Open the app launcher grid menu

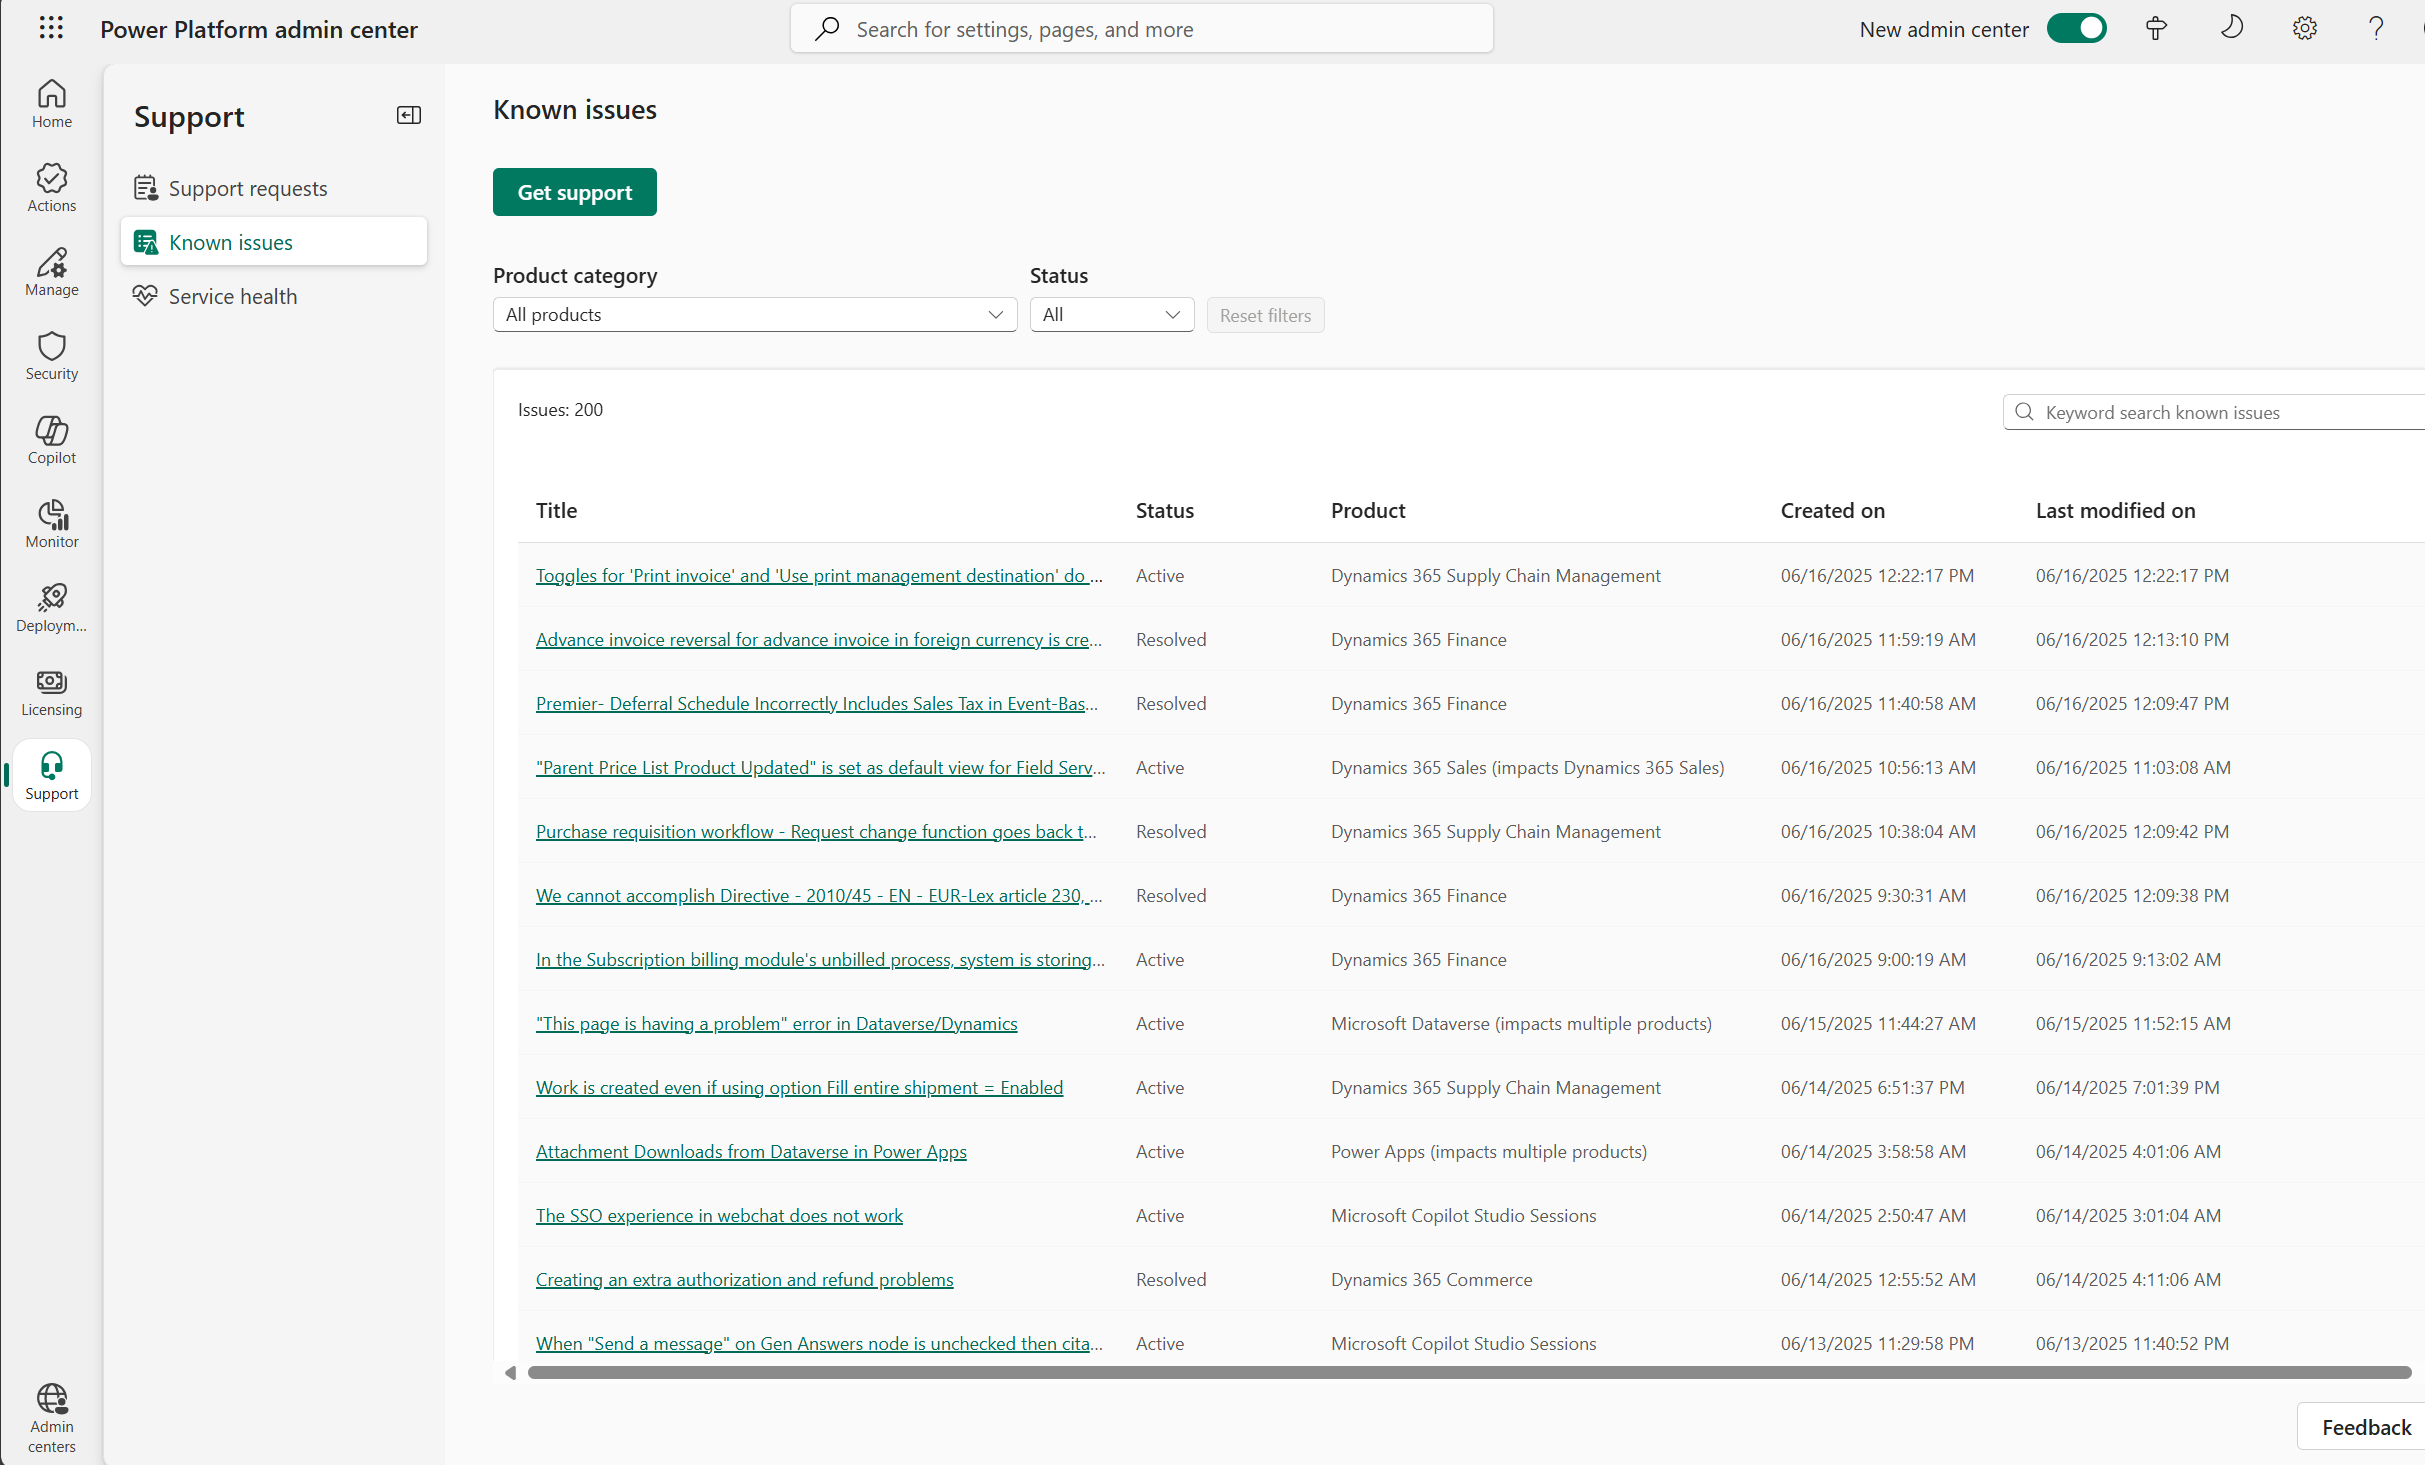51,28
